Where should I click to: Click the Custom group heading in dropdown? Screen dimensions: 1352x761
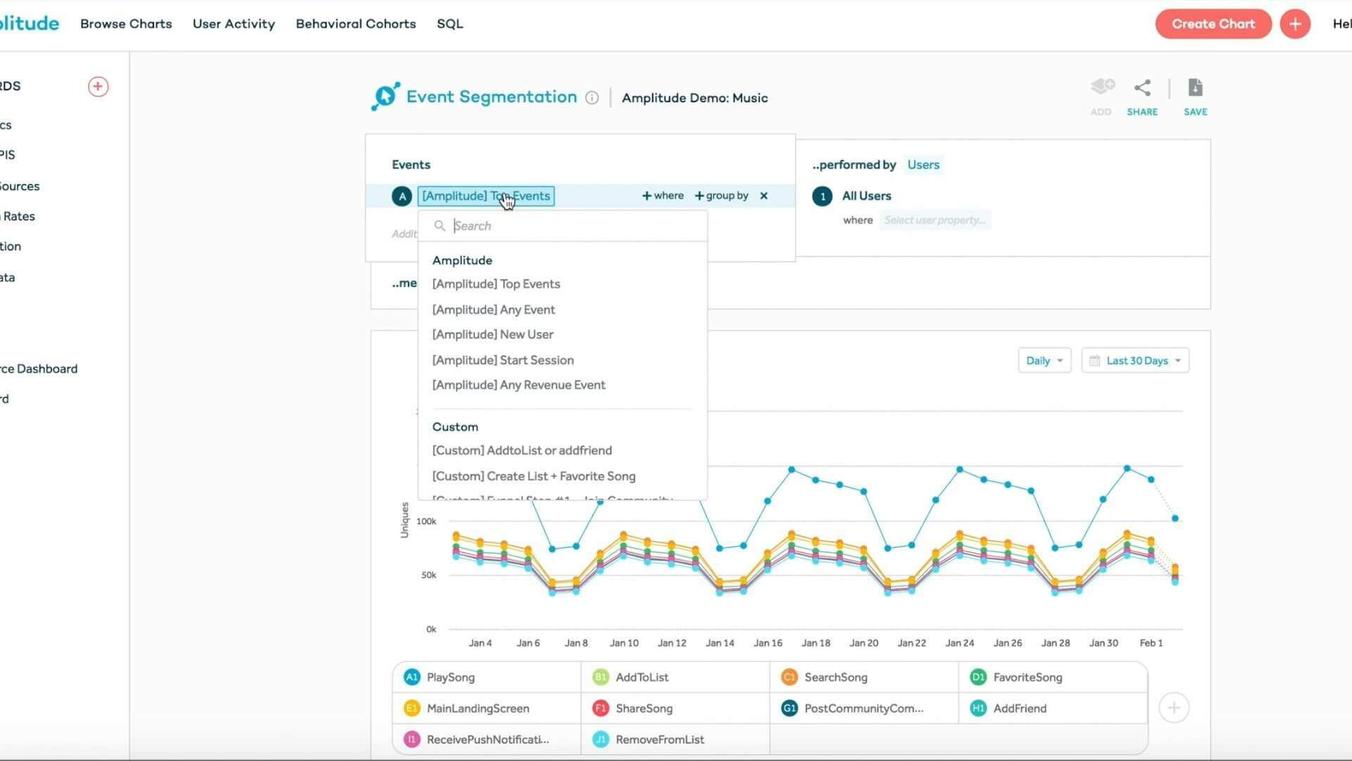(455, 427)
